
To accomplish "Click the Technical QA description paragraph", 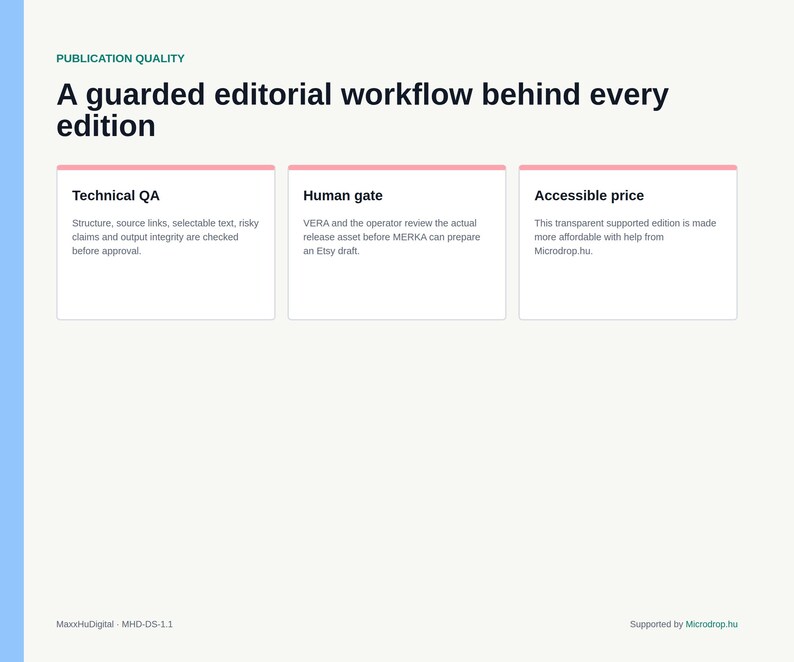I will [165, 237].
